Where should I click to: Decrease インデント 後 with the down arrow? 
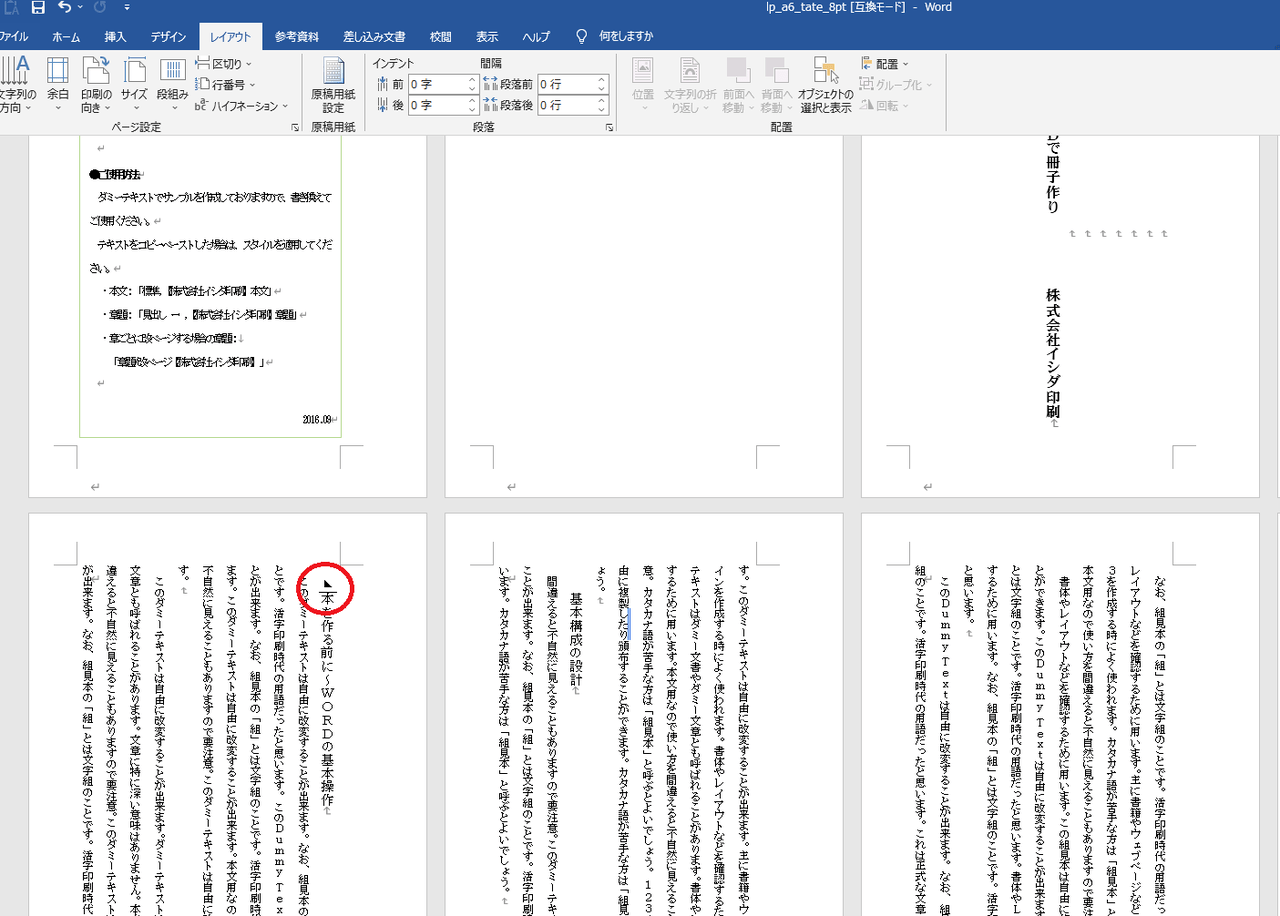pos(471,110)
